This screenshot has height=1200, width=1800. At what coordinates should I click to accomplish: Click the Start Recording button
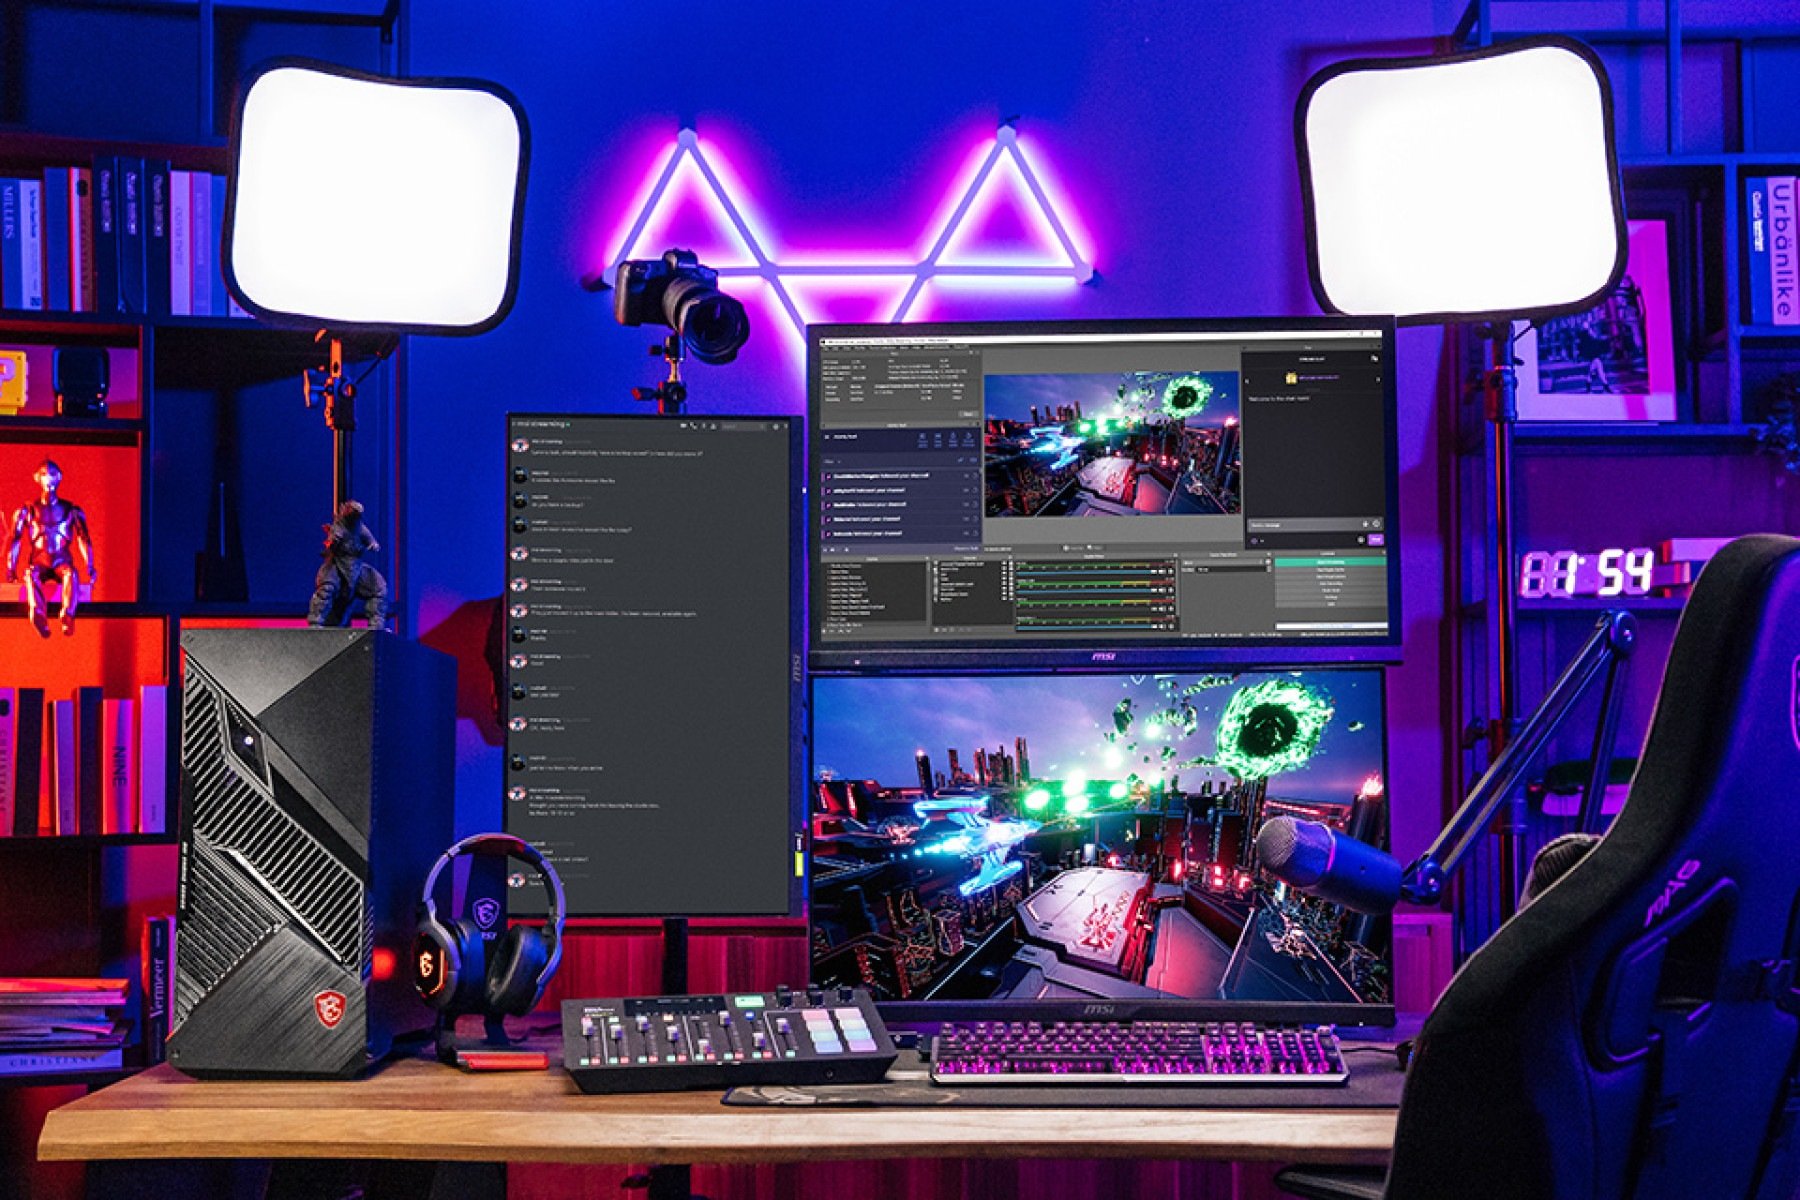(x=1330, y=570)
